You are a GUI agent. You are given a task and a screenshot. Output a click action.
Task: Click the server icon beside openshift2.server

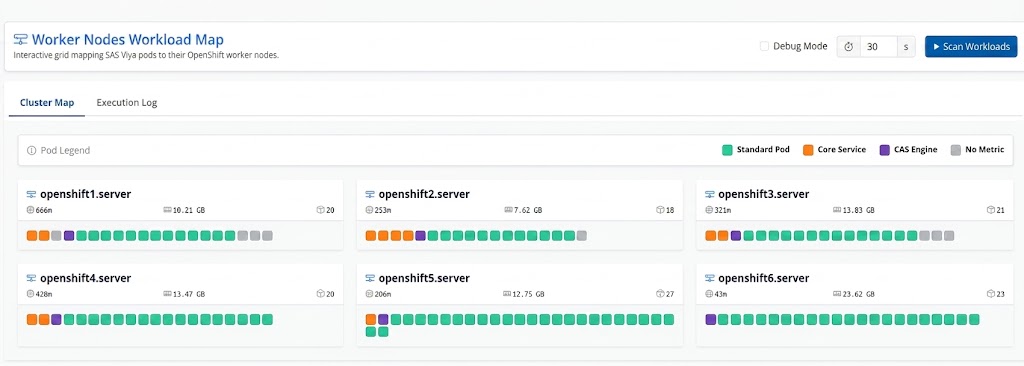click(370, 194)
